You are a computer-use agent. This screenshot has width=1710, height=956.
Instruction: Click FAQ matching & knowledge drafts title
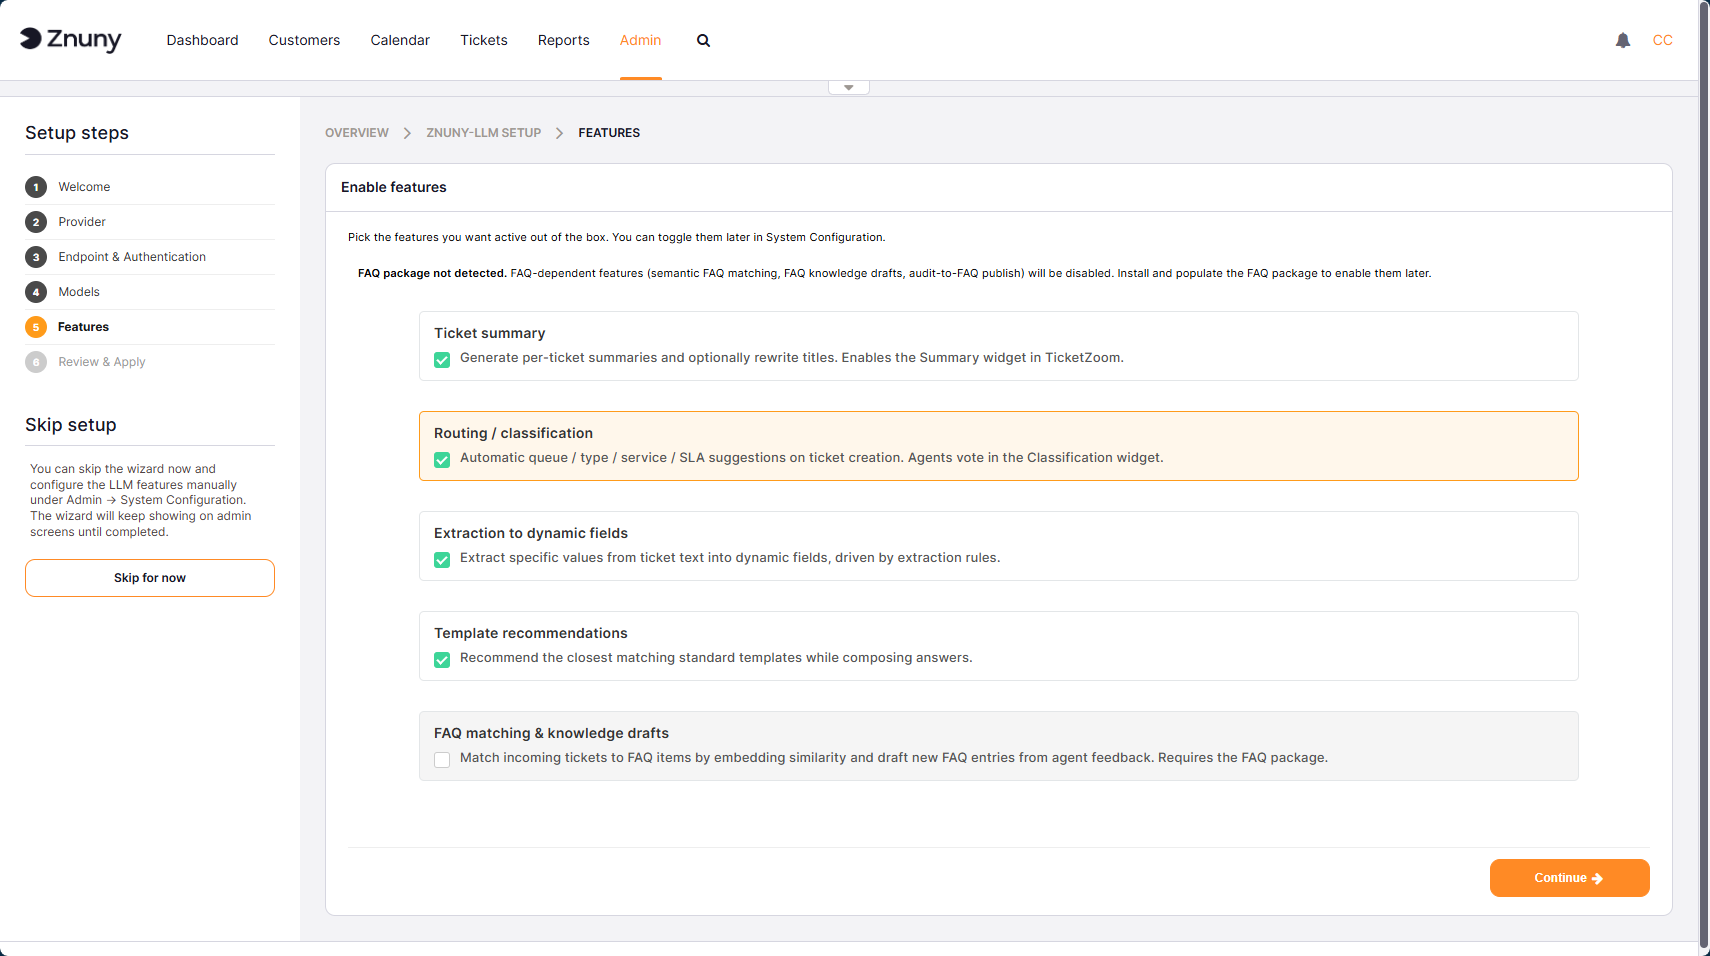coord(551,733)
